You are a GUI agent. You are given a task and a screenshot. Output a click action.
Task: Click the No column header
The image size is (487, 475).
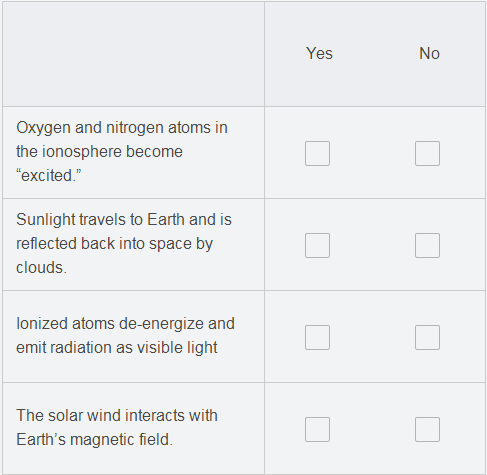pyautogui.click(x=429, y=53)
